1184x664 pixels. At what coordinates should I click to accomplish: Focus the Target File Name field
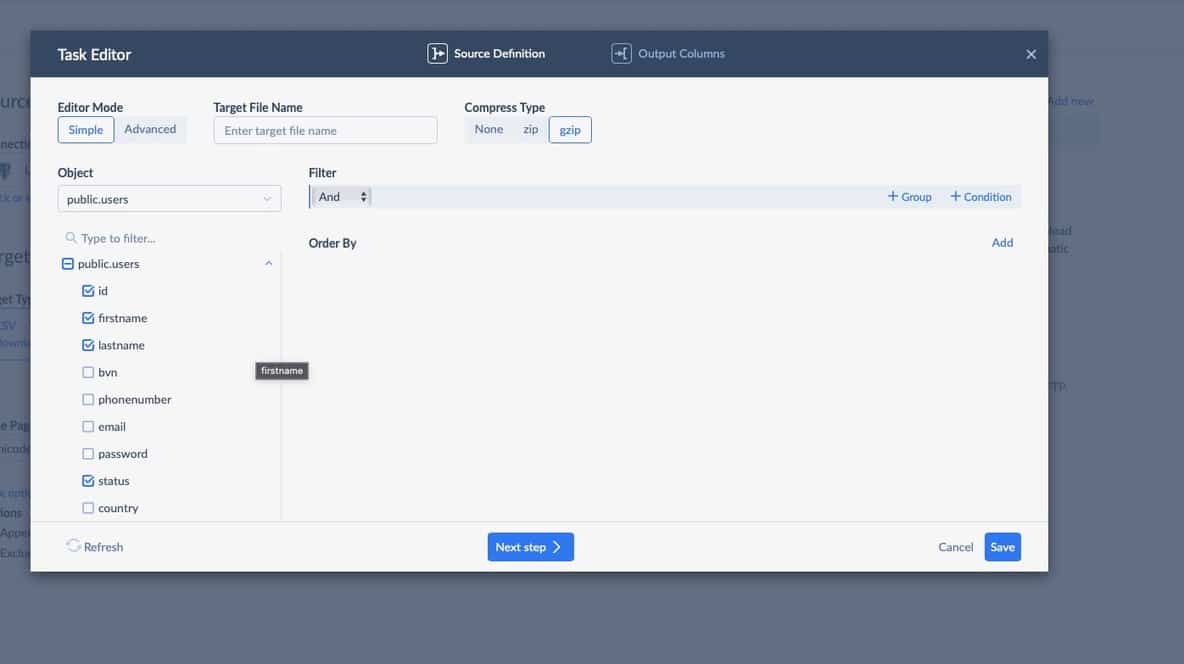(x=325, y=130)
